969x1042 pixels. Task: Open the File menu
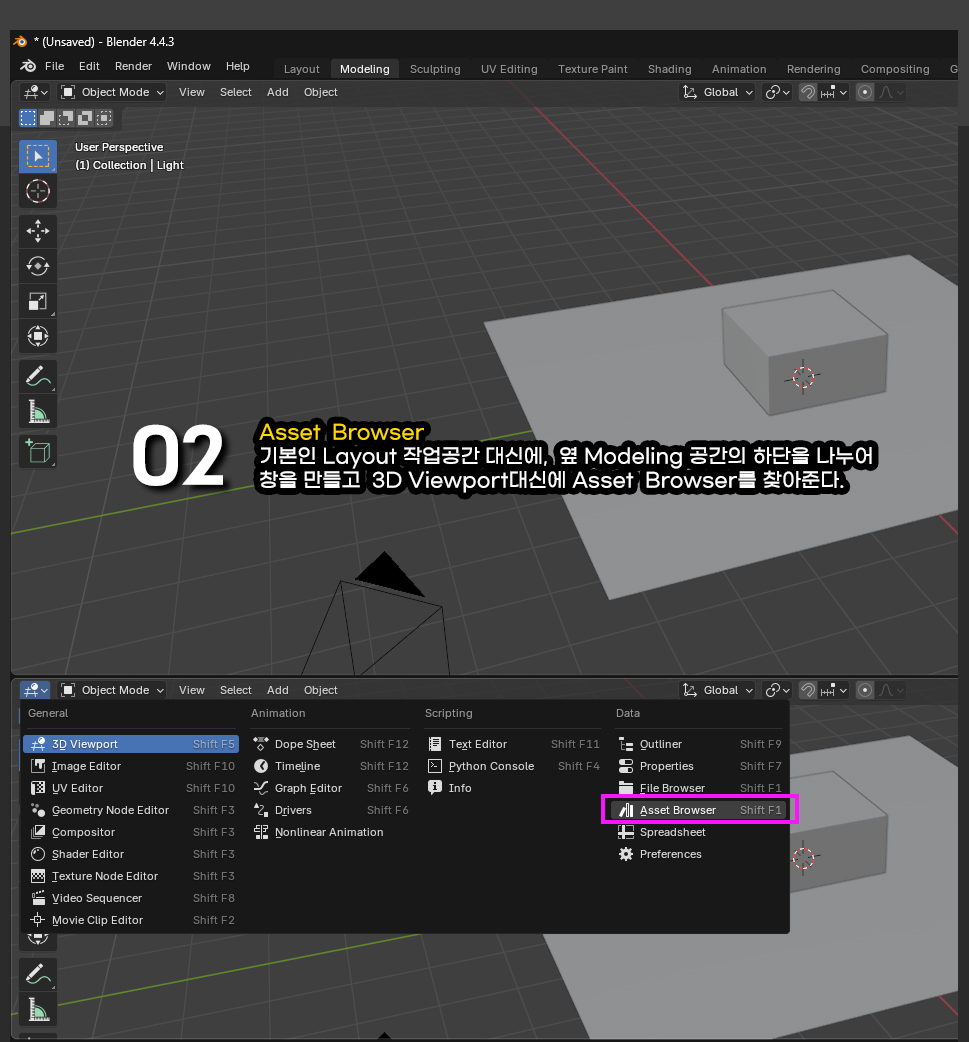[54, 66]
